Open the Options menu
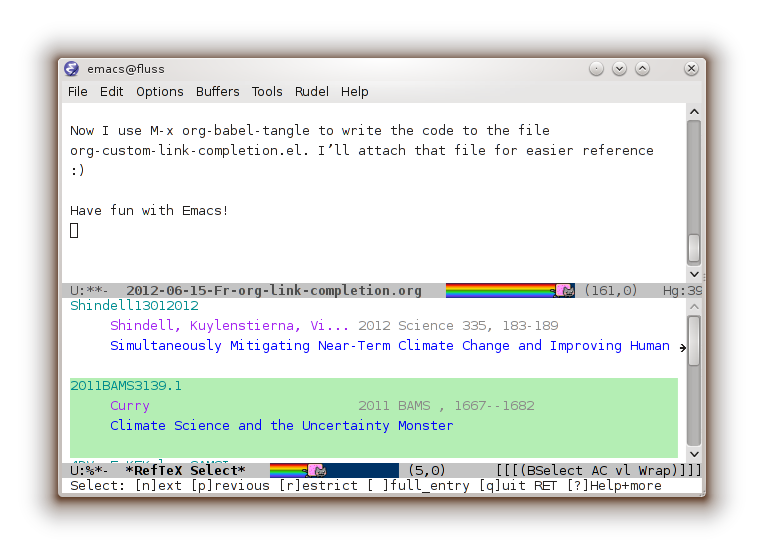This screenshot has height=555, width=764. 160,91
